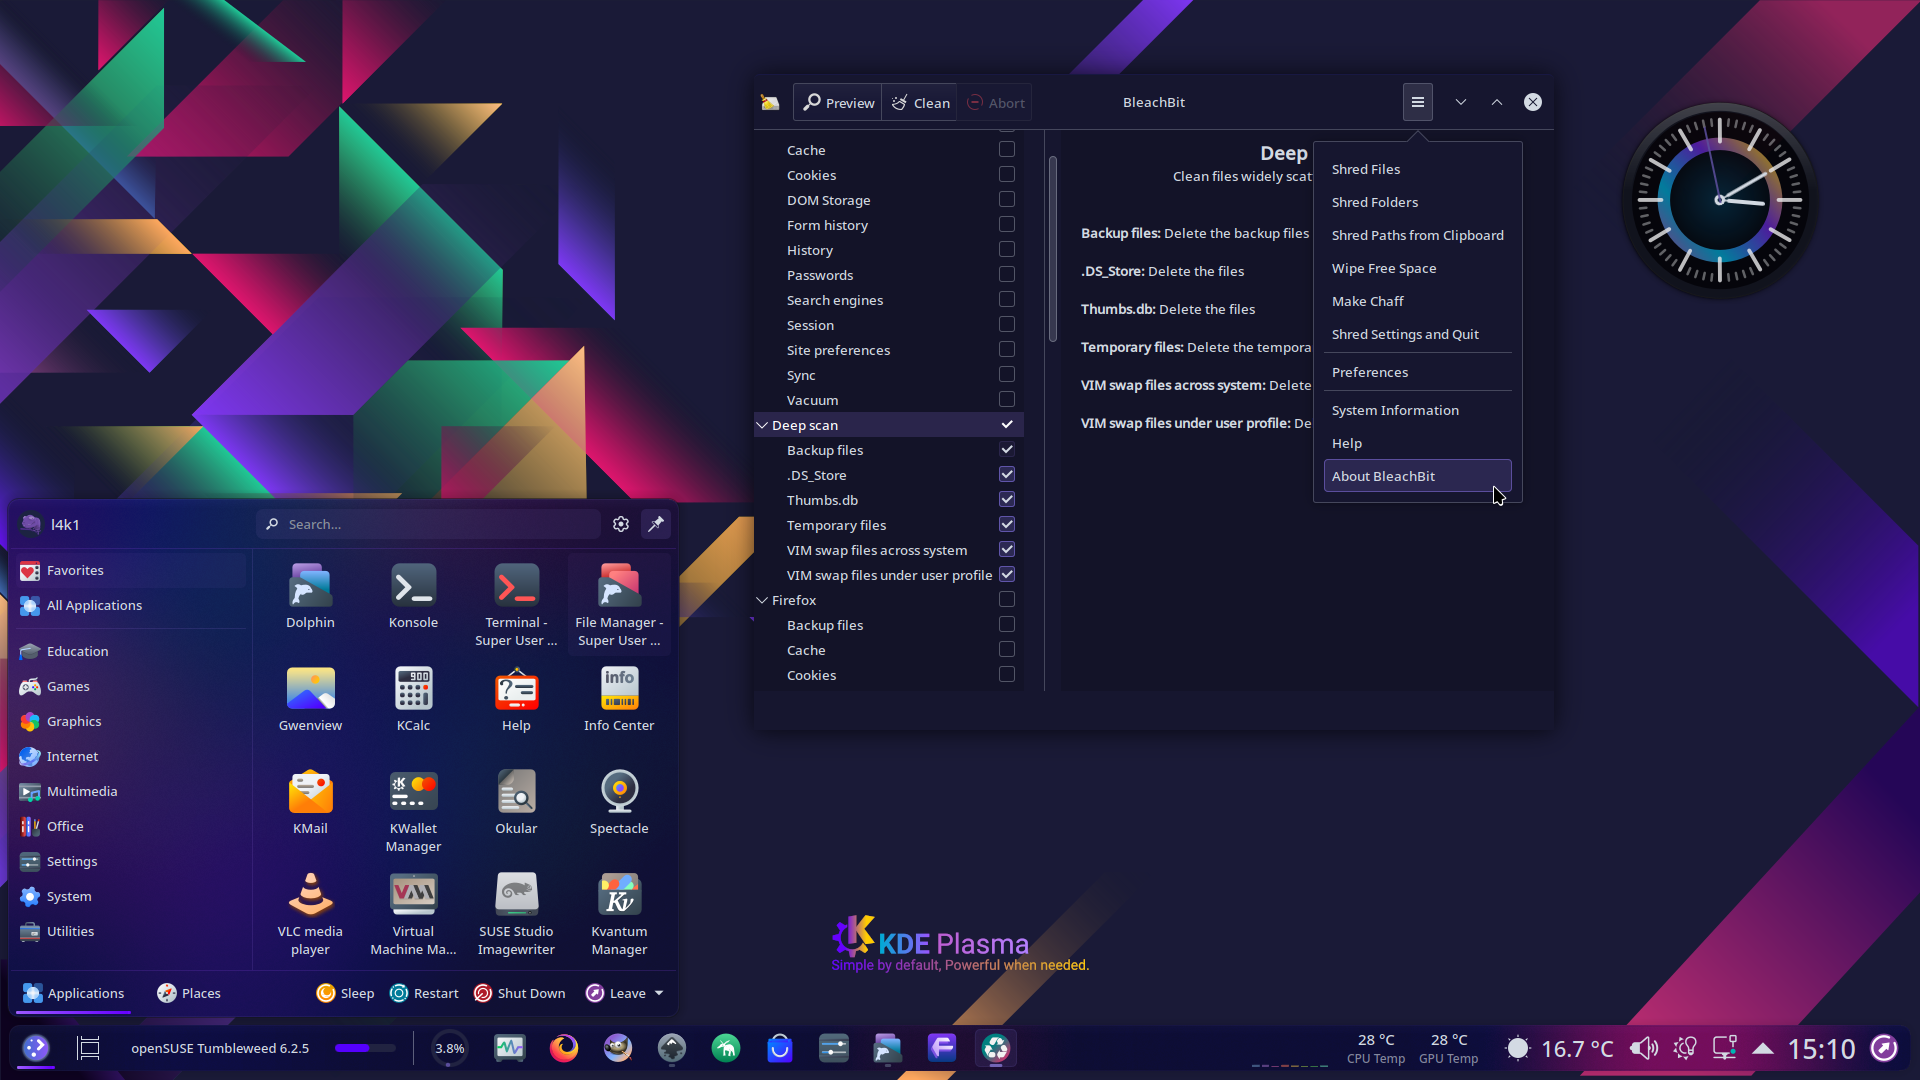Select All Applications category

130,605
